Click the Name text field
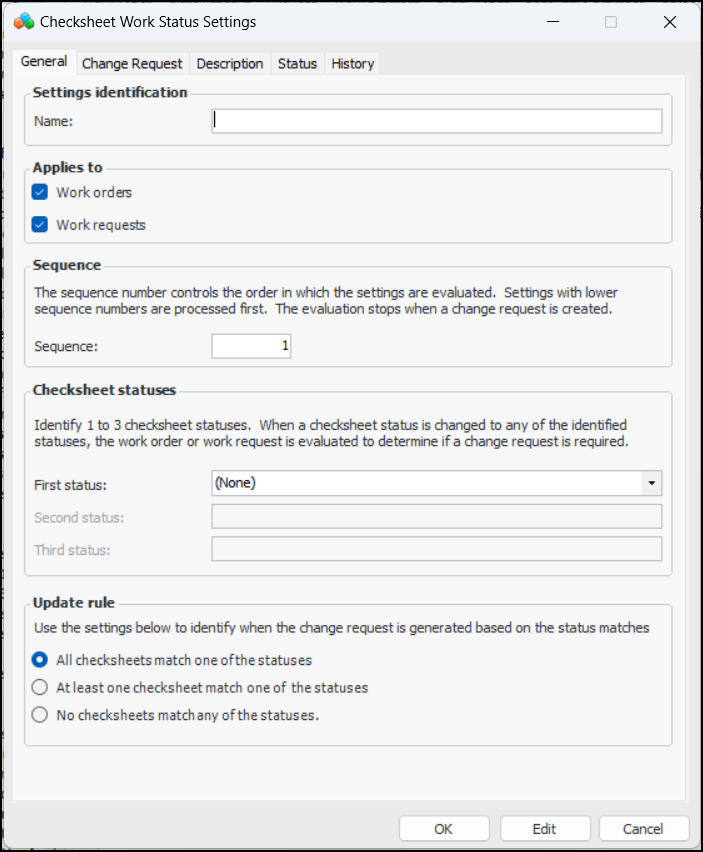This screenshot has height=852, width=703. point(436,121)
